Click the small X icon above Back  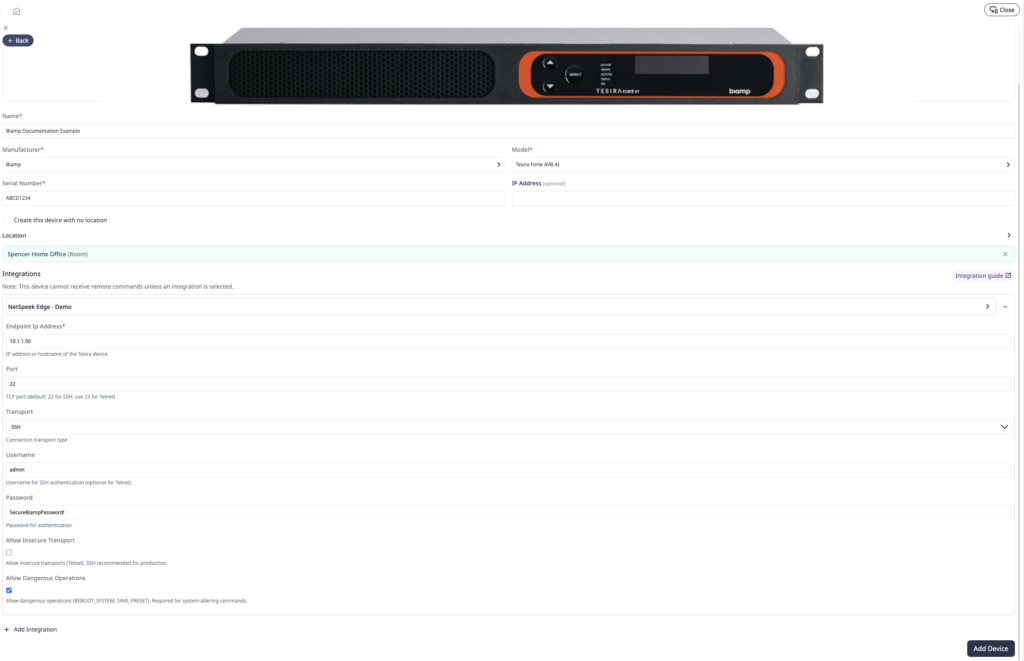pyautogui.click(x=6, y=28)
